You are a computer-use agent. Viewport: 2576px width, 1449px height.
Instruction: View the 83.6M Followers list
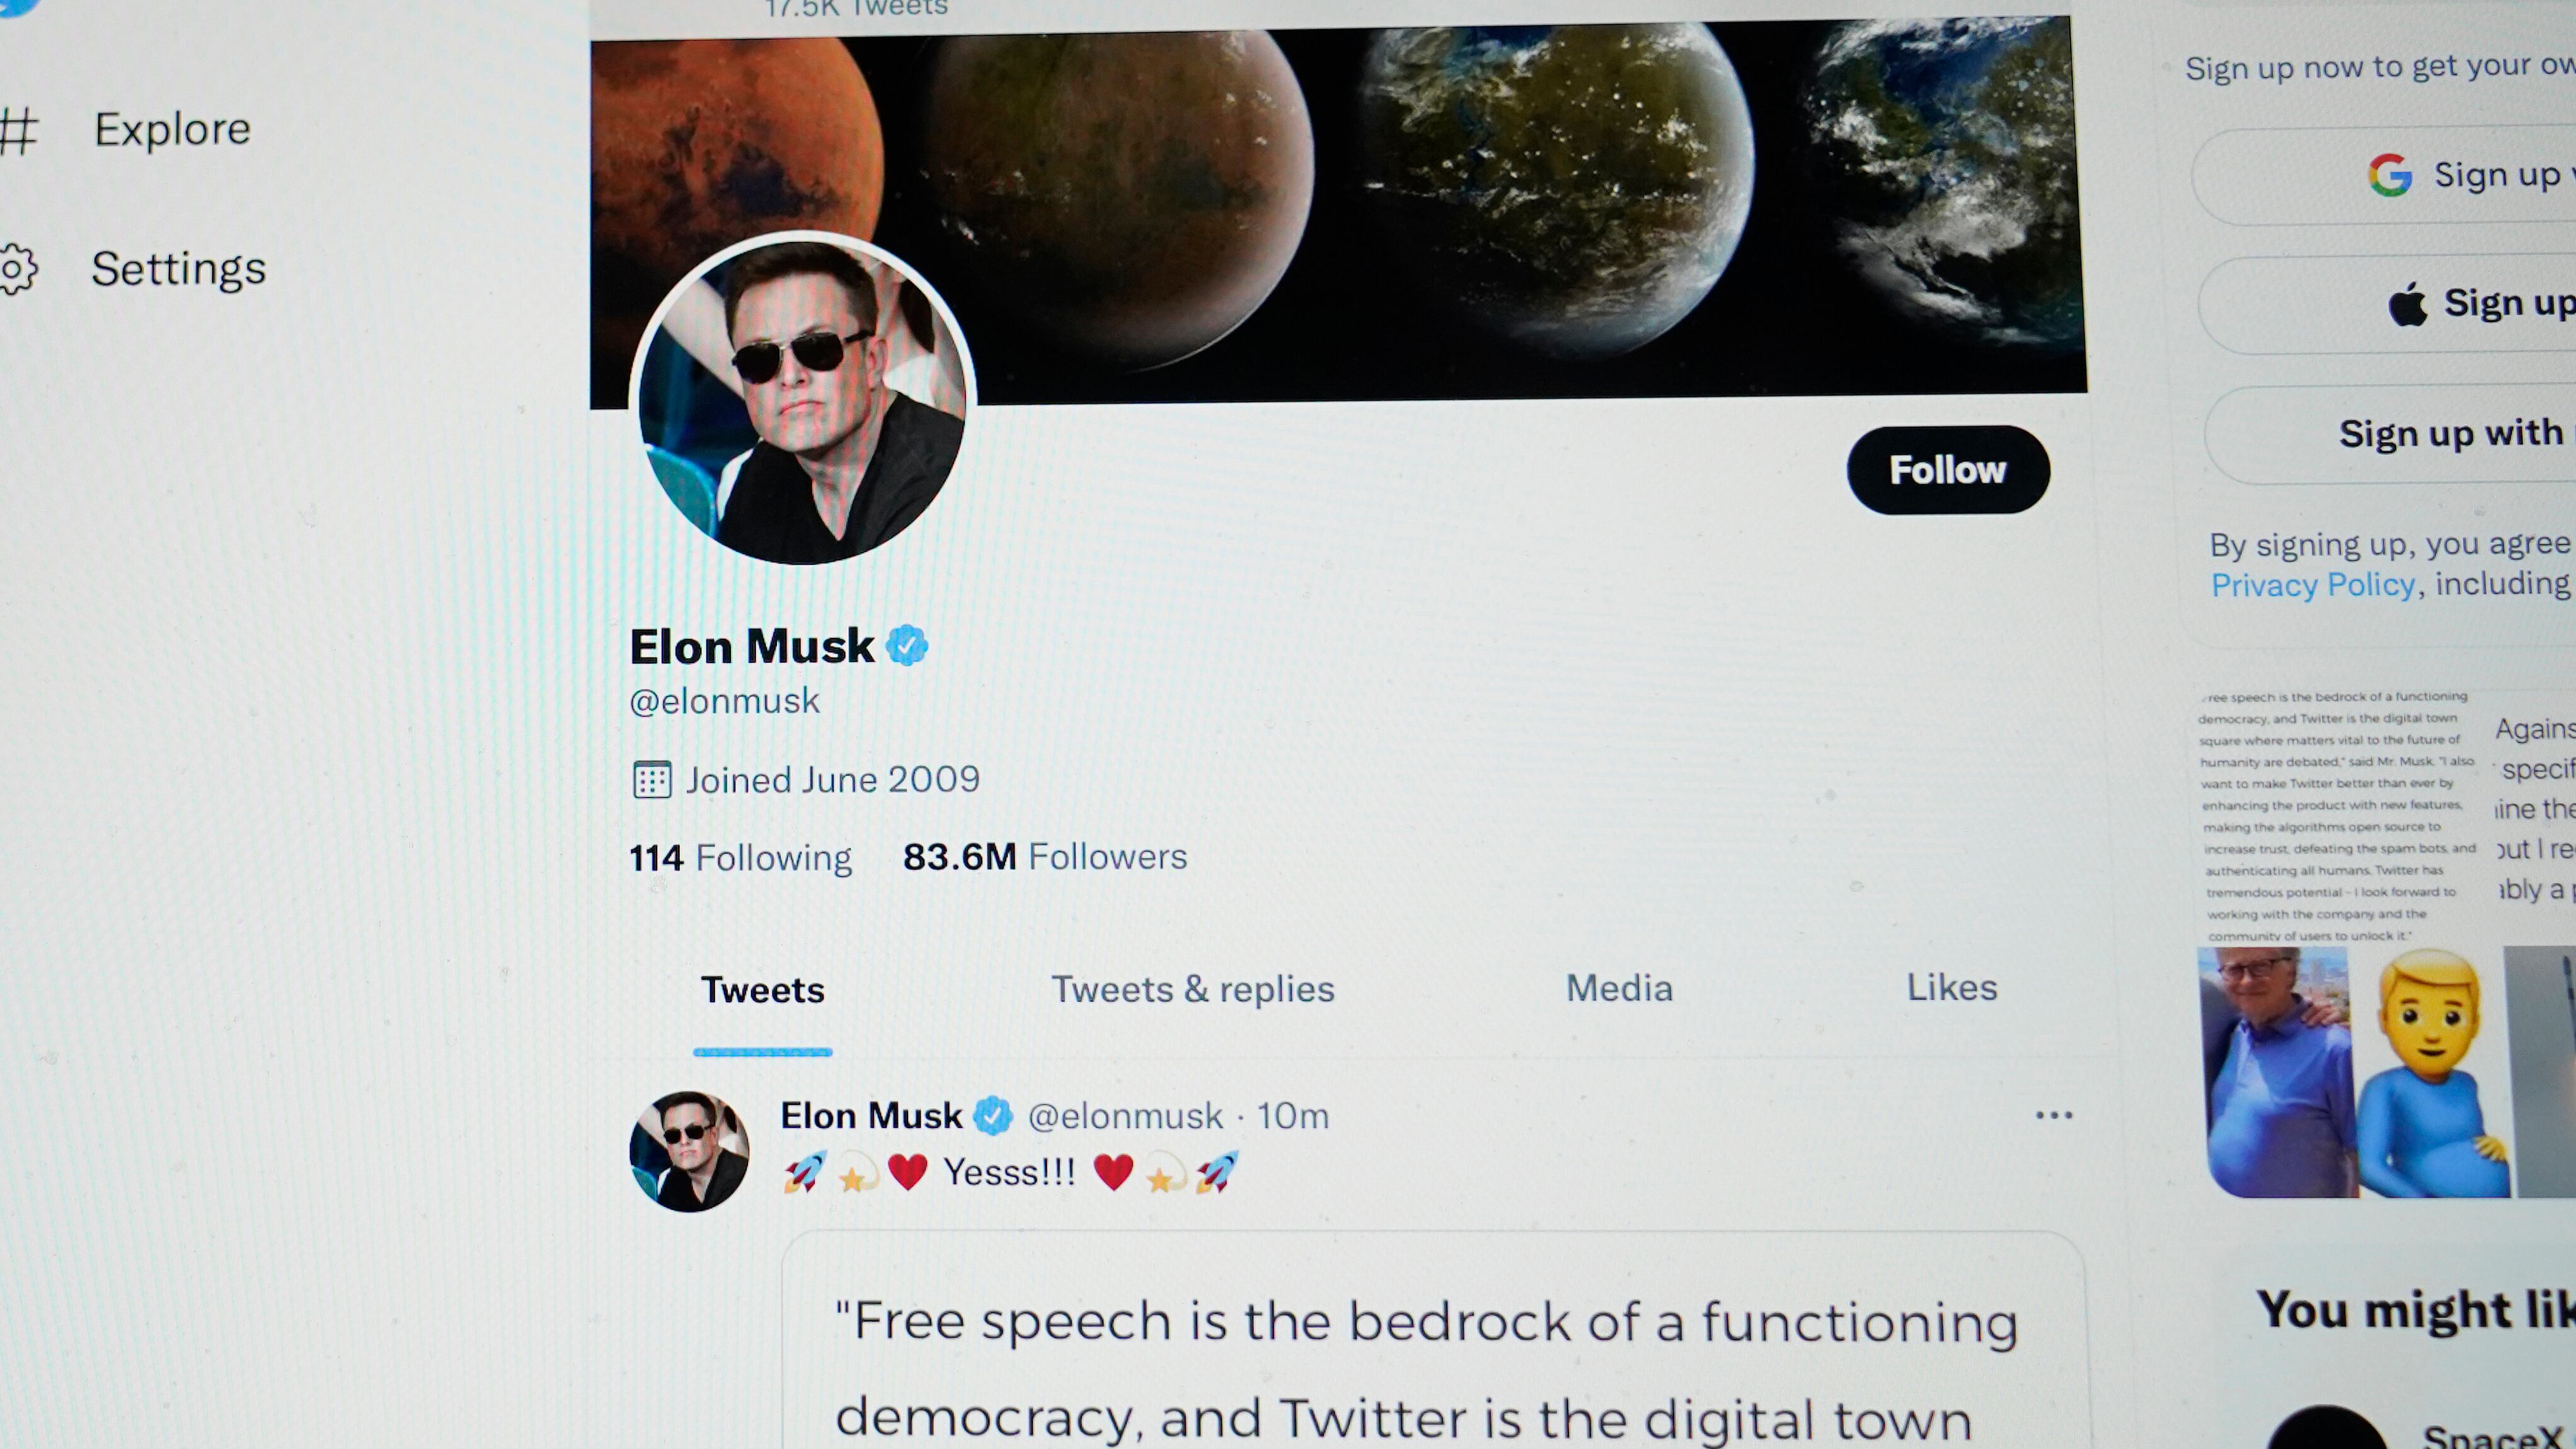1045,857
